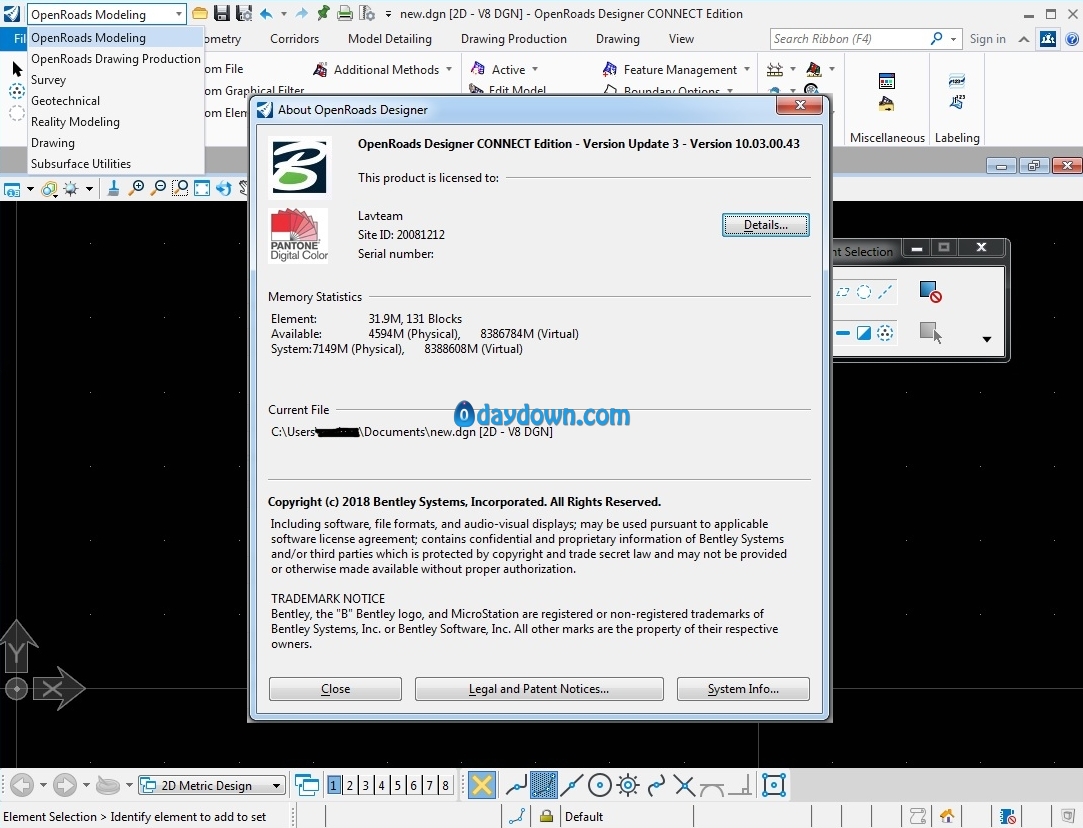Image resolution: width=1083 pixels, height=828 pixels.
Task: Click Legal and Patent Notices... button
Action: pyautogui.click(x=539, y=689)
